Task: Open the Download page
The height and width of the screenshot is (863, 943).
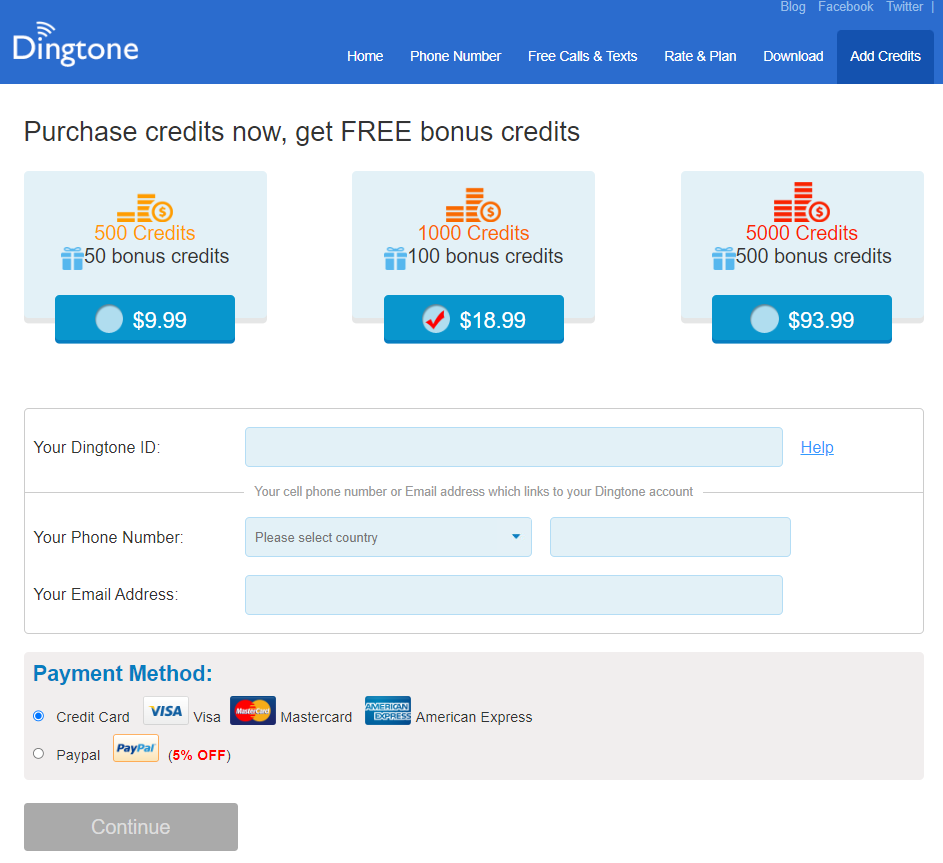Action: coord(793,57)
